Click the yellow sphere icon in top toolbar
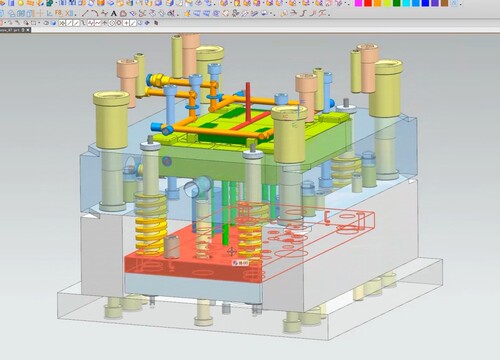The height and width of the screenshot is (360, 500). pyautogui.click(x=21, y=3)
